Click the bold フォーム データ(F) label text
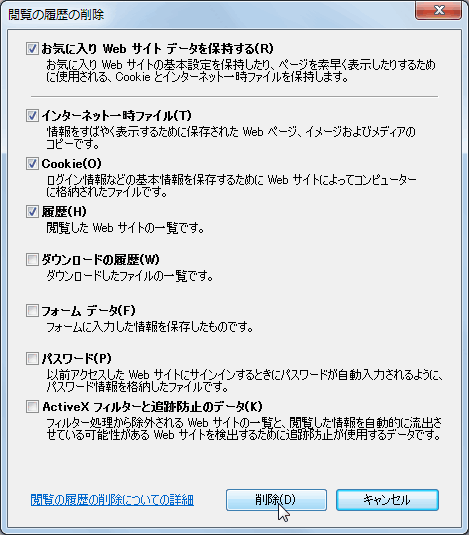The height and width of the screenshot is (535, 469). click(89, 311)
